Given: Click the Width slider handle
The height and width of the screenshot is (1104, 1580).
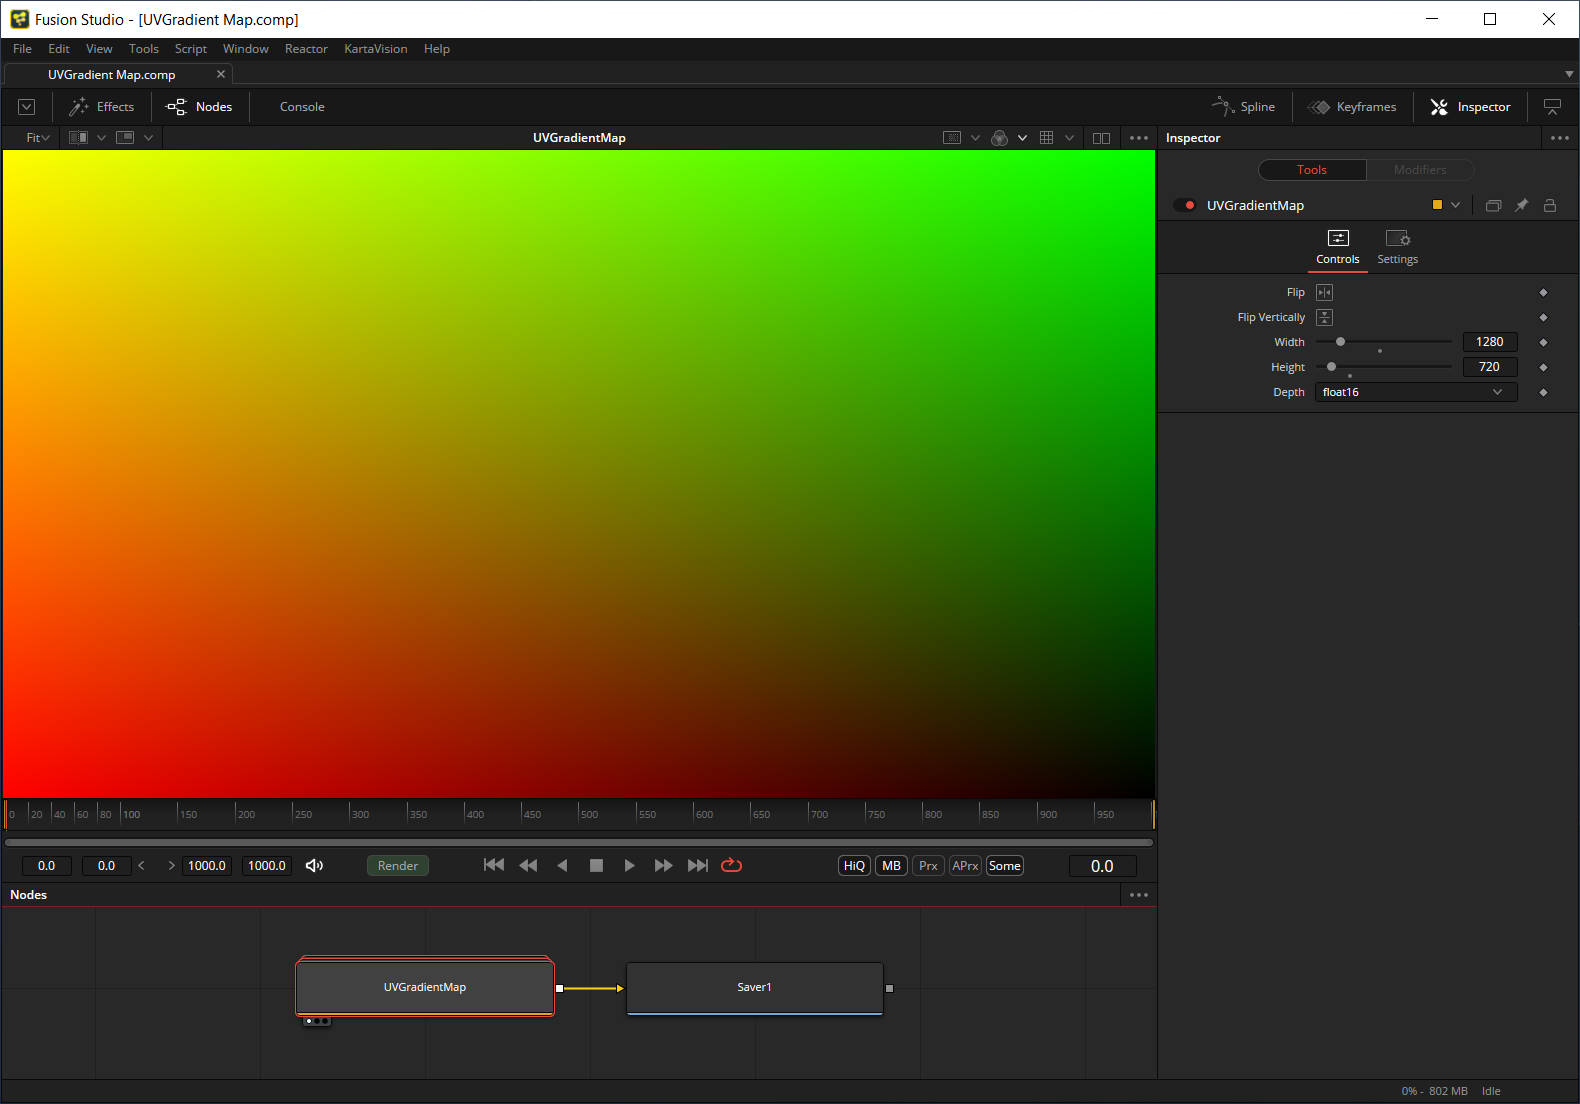Looking at the screenshot, I should [1340, 342].
